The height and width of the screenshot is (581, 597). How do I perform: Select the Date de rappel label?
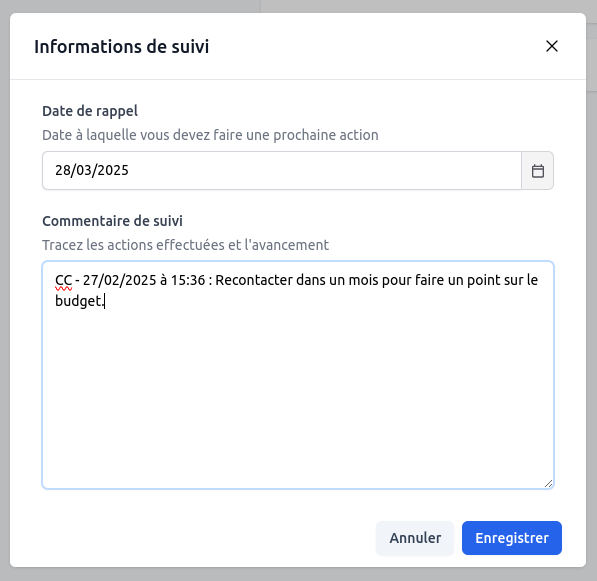pos(90,111)
